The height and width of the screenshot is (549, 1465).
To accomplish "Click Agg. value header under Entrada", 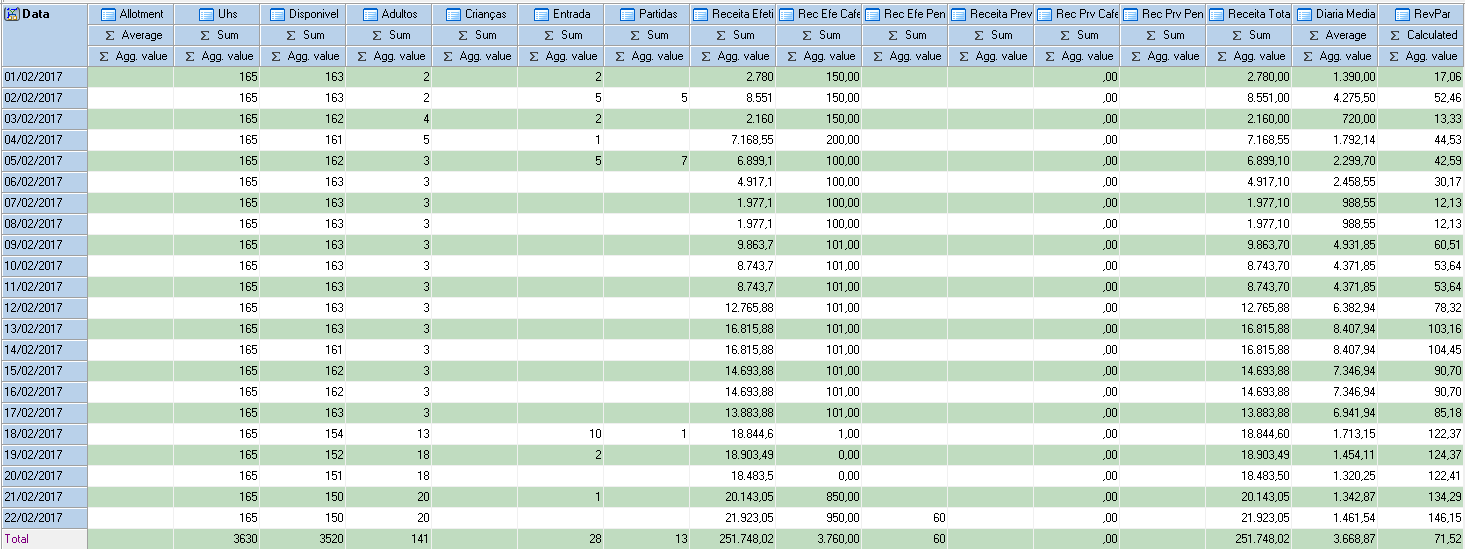I will pos(561,56).
